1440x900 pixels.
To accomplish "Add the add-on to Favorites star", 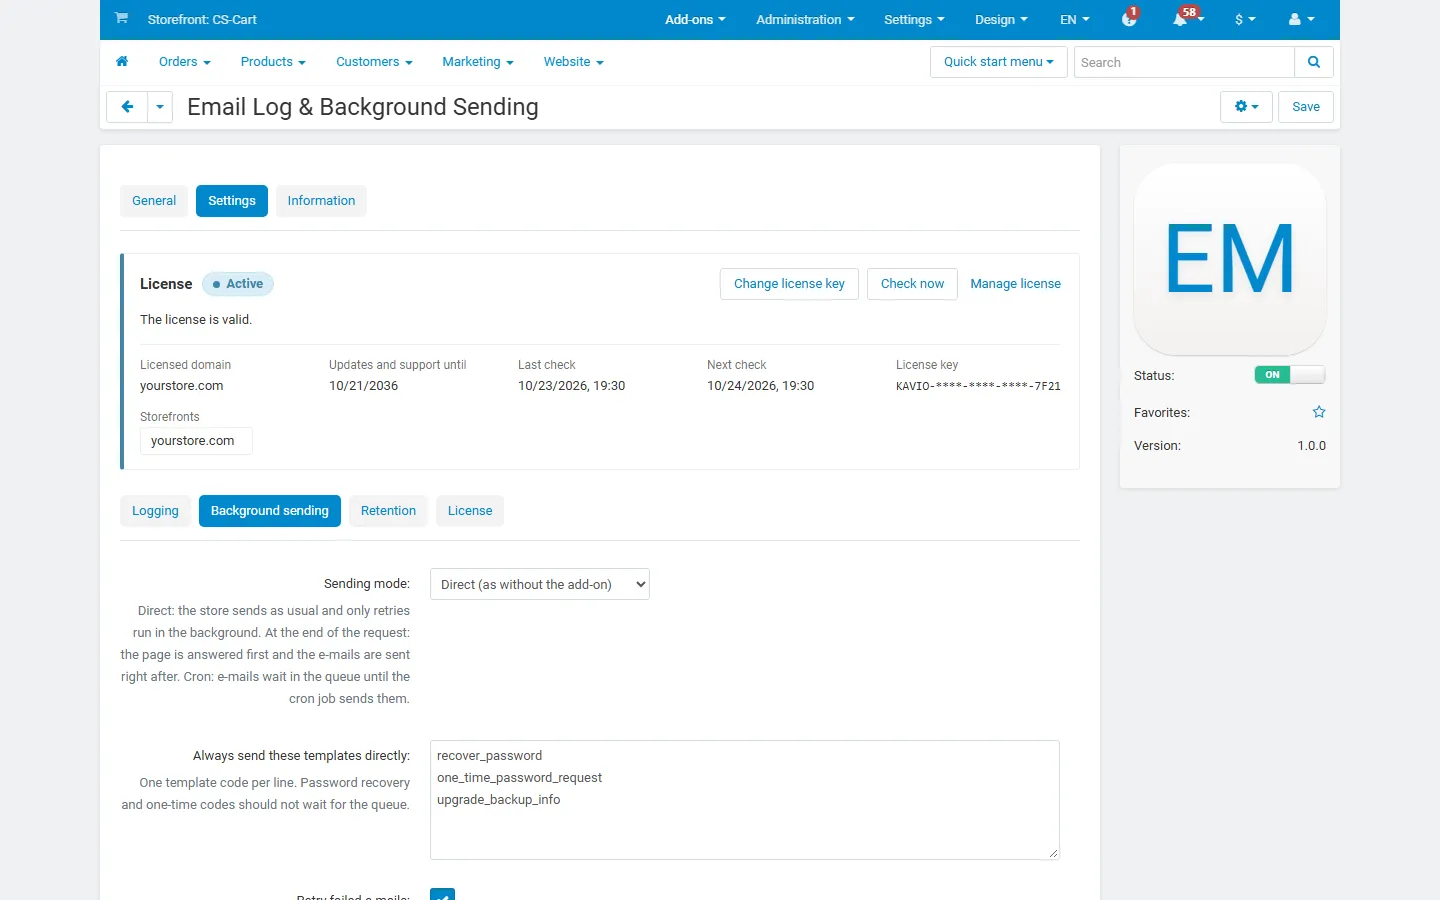I will point(1319,412).
